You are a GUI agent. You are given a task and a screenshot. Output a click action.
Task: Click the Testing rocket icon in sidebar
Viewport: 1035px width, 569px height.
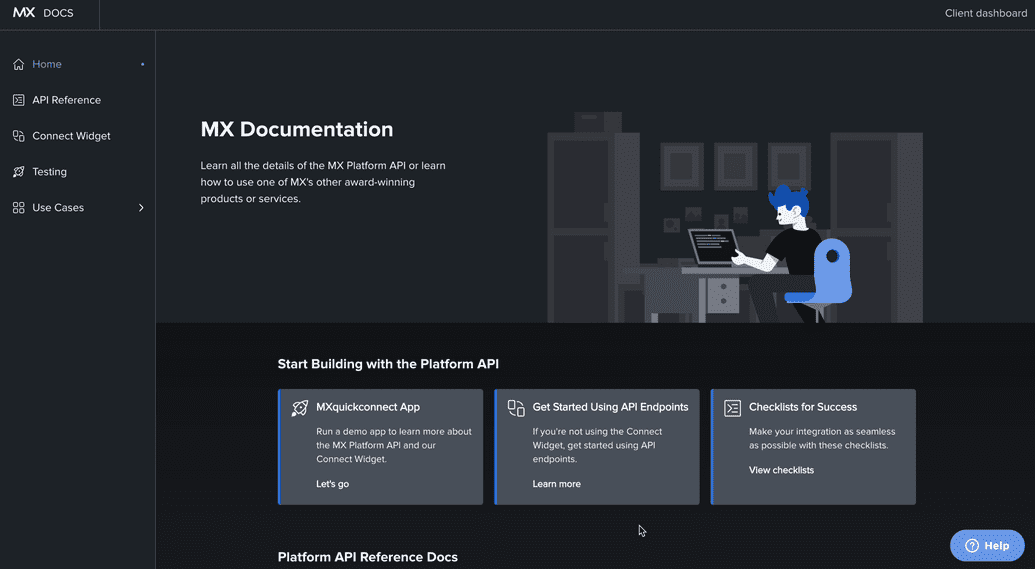(18, 172)
